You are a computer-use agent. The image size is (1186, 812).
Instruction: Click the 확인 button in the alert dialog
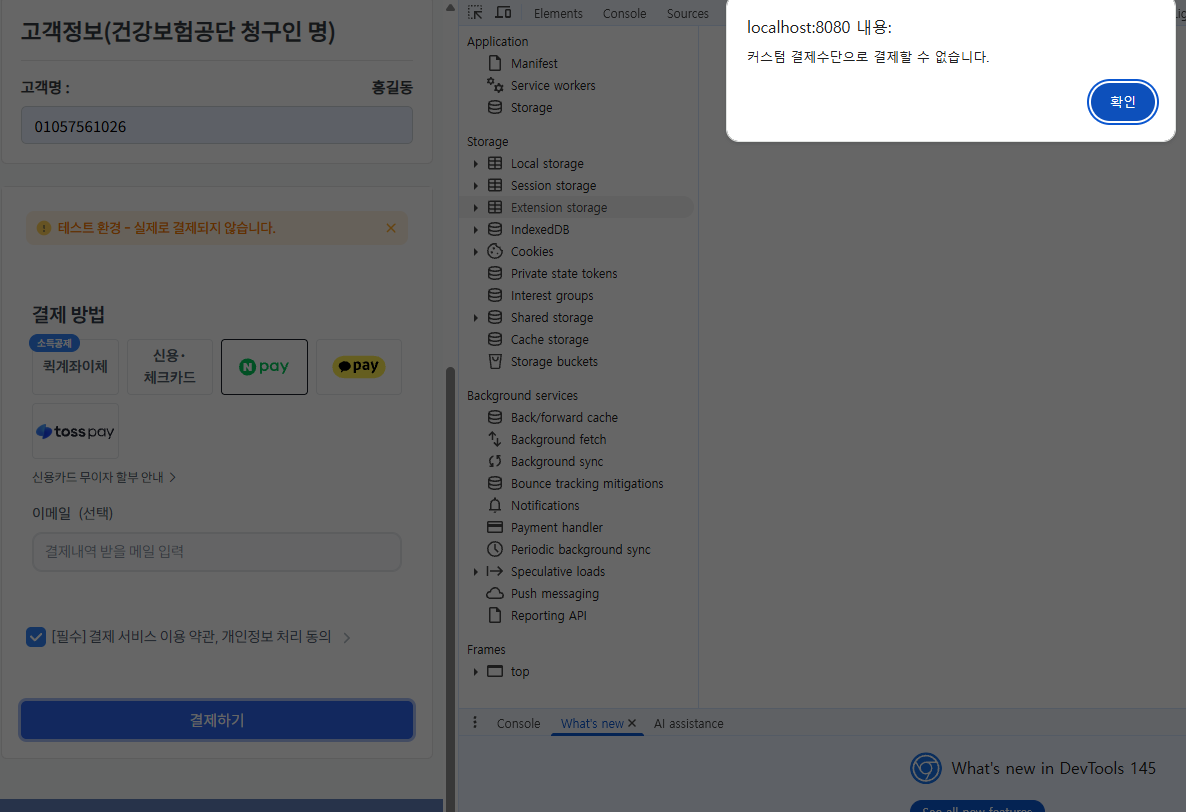tap(1122, 101)
